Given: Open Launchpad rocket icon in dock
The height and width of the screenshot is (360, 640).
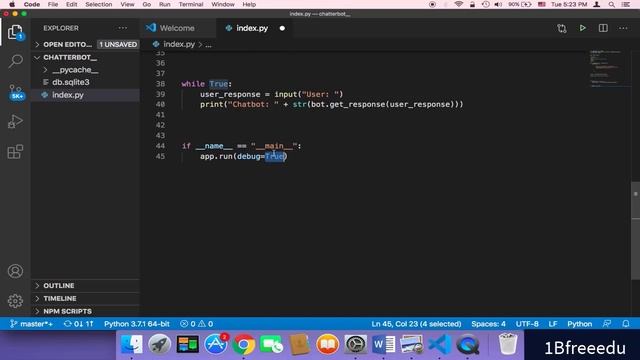Looking at the screenshot, I should coord(159,344).
